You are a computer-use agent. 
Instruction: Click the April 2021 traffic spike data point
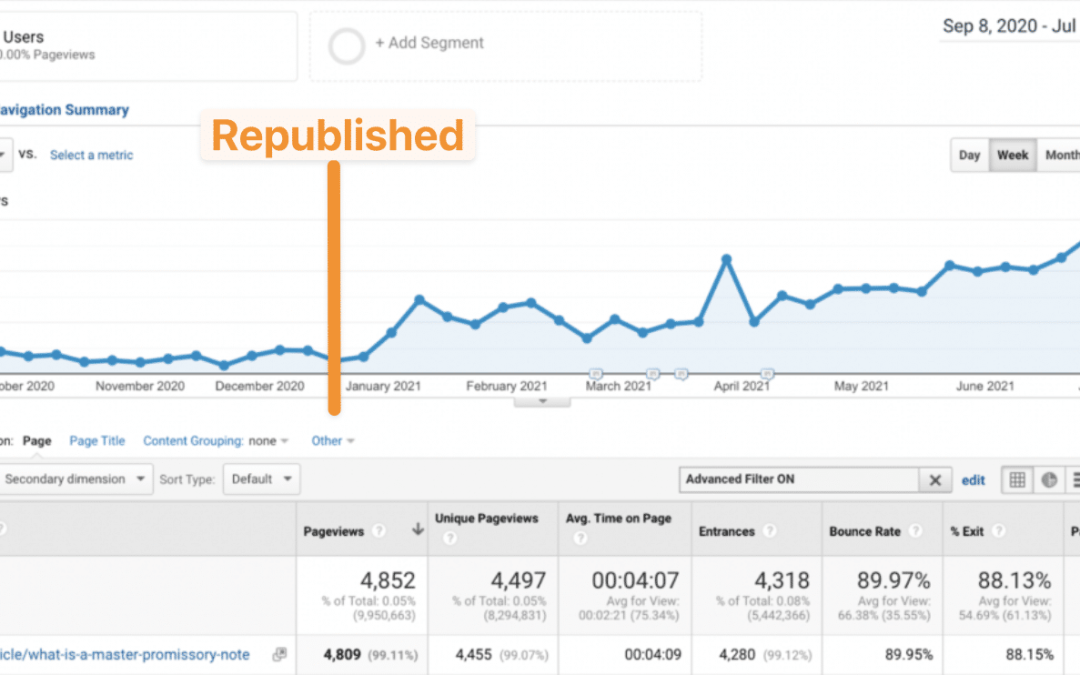point(727,259)
